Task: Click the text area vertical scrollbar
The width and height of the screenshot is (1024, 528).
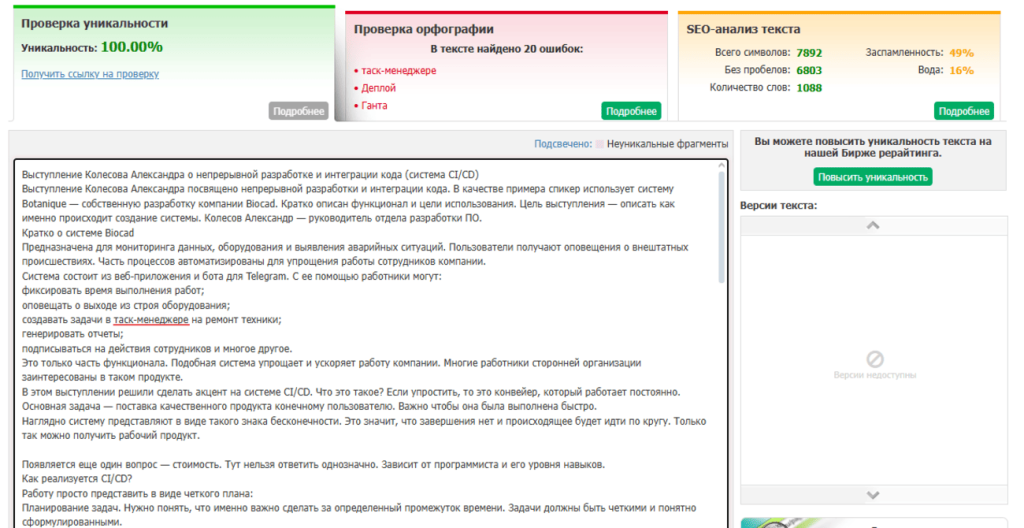Action: tap(722, 225)
